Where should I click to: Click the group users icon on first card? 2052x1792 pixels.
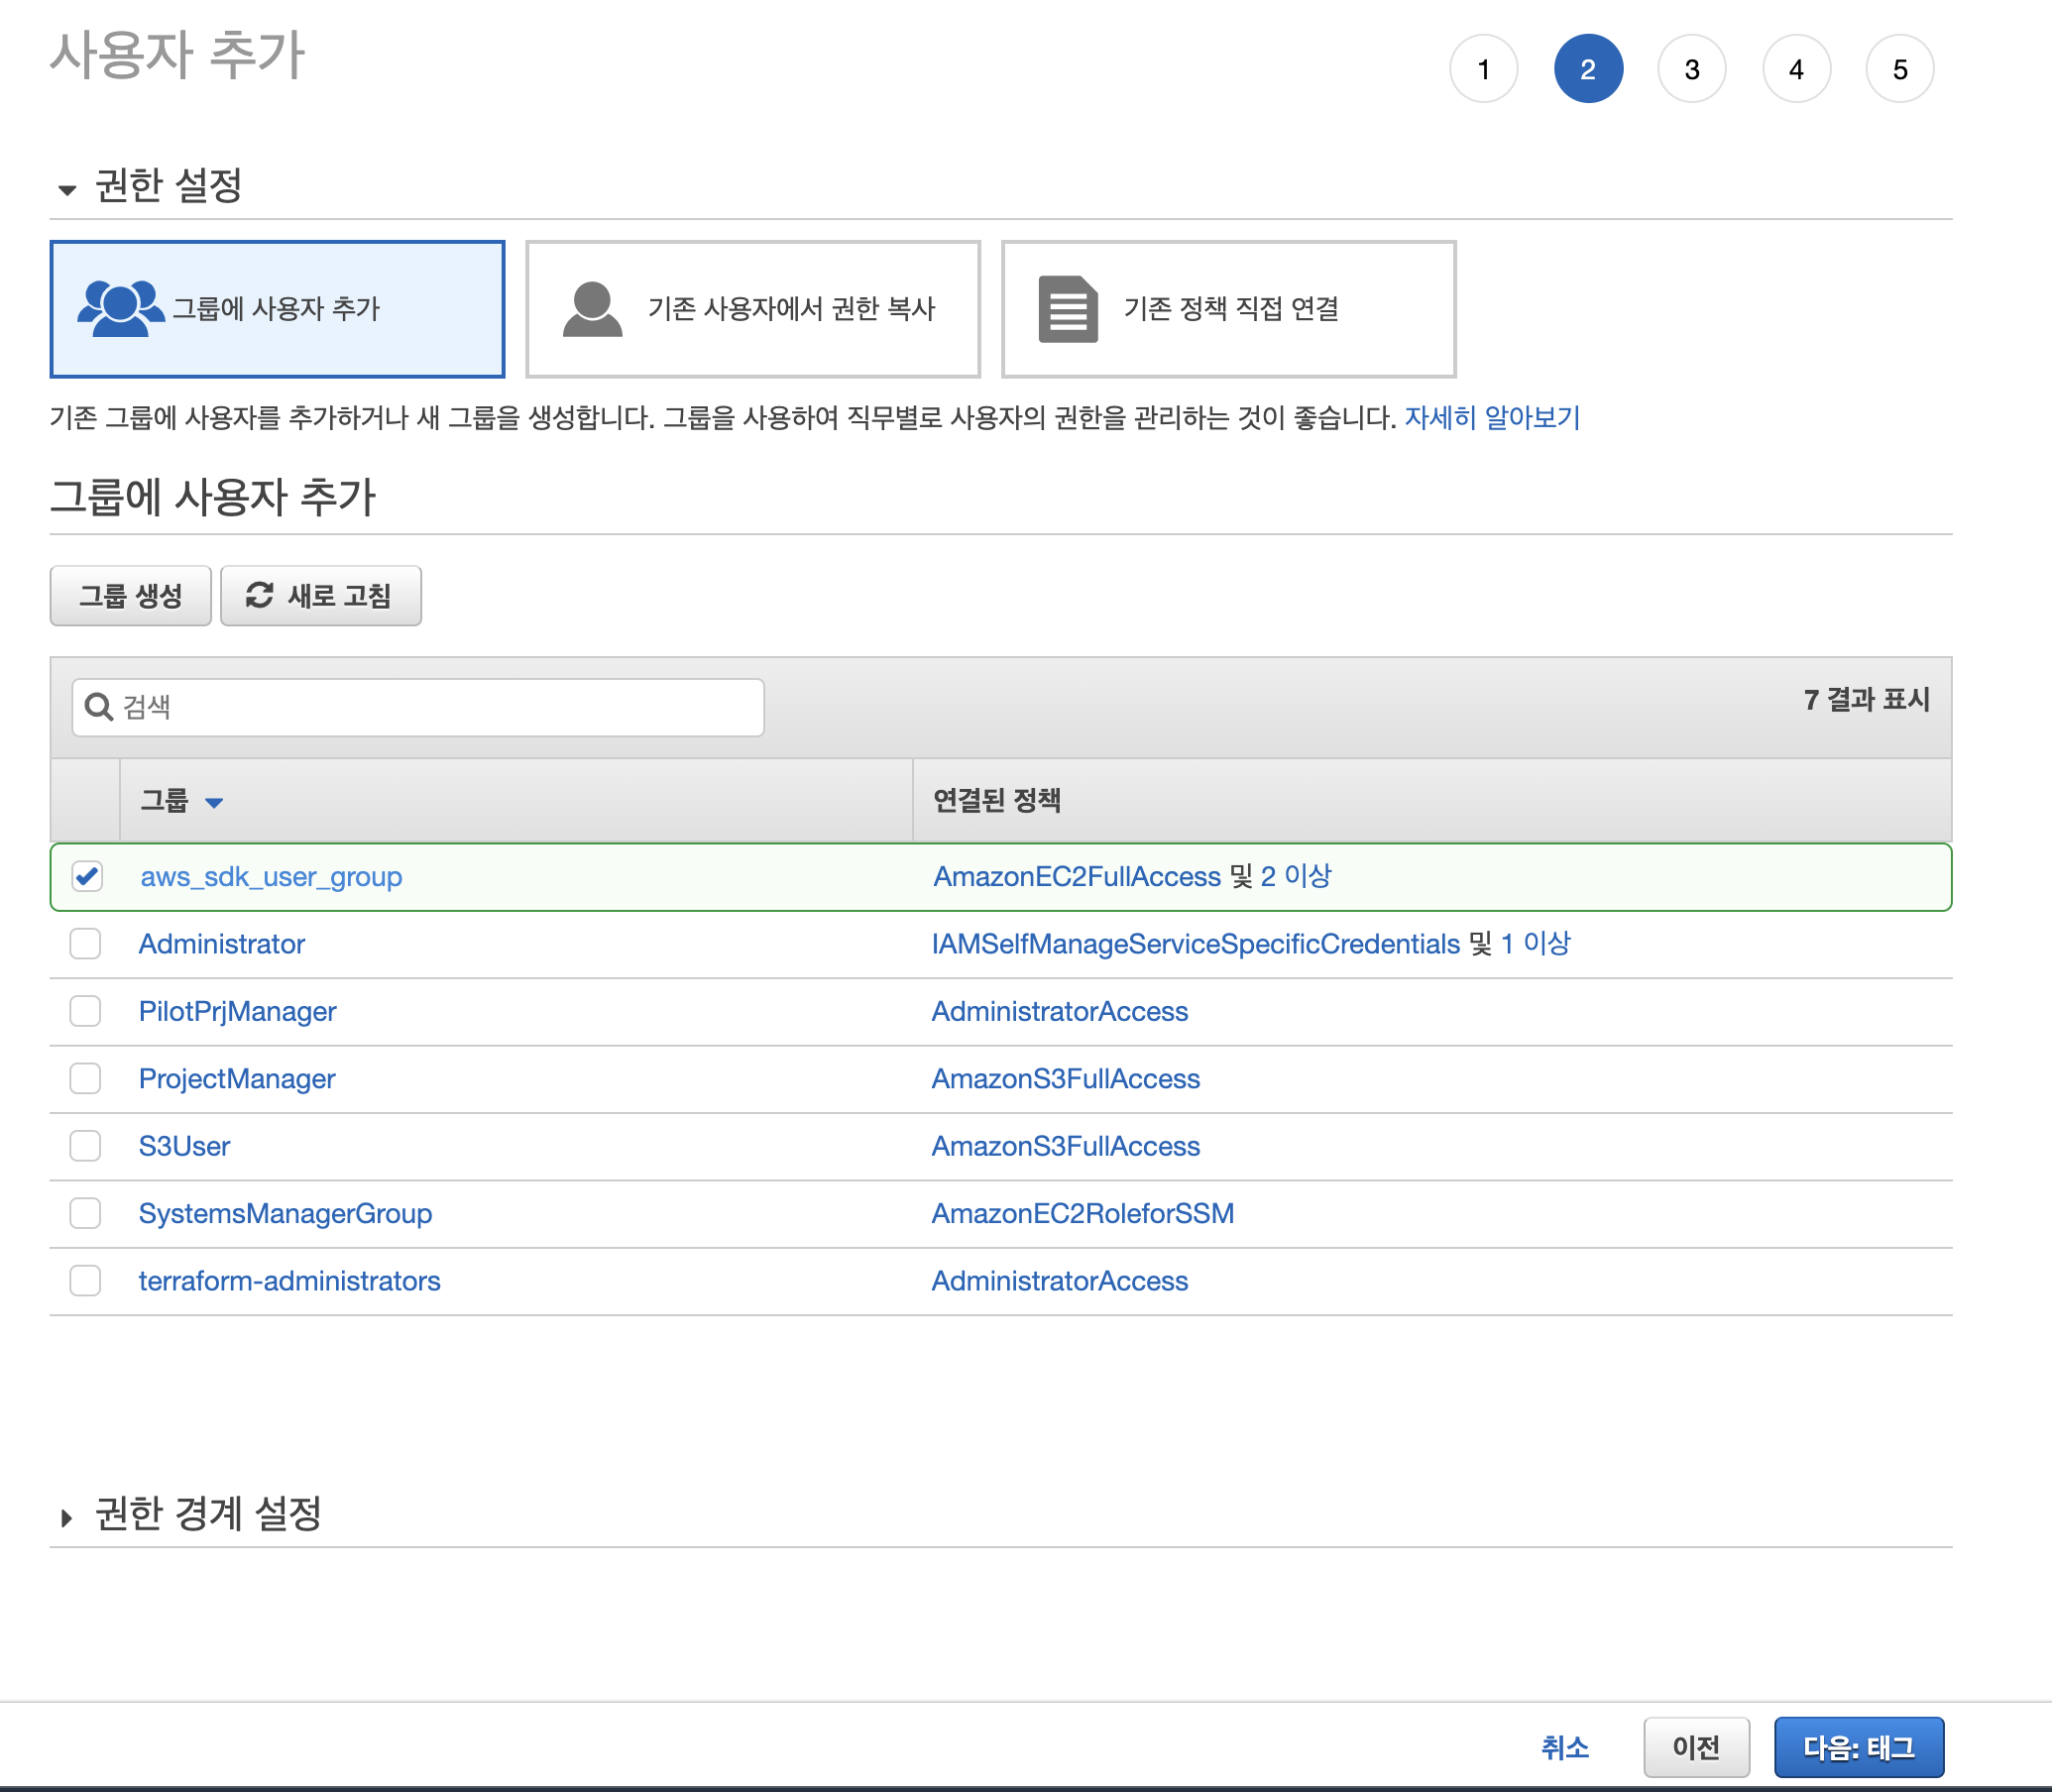(x=120, y=308)
